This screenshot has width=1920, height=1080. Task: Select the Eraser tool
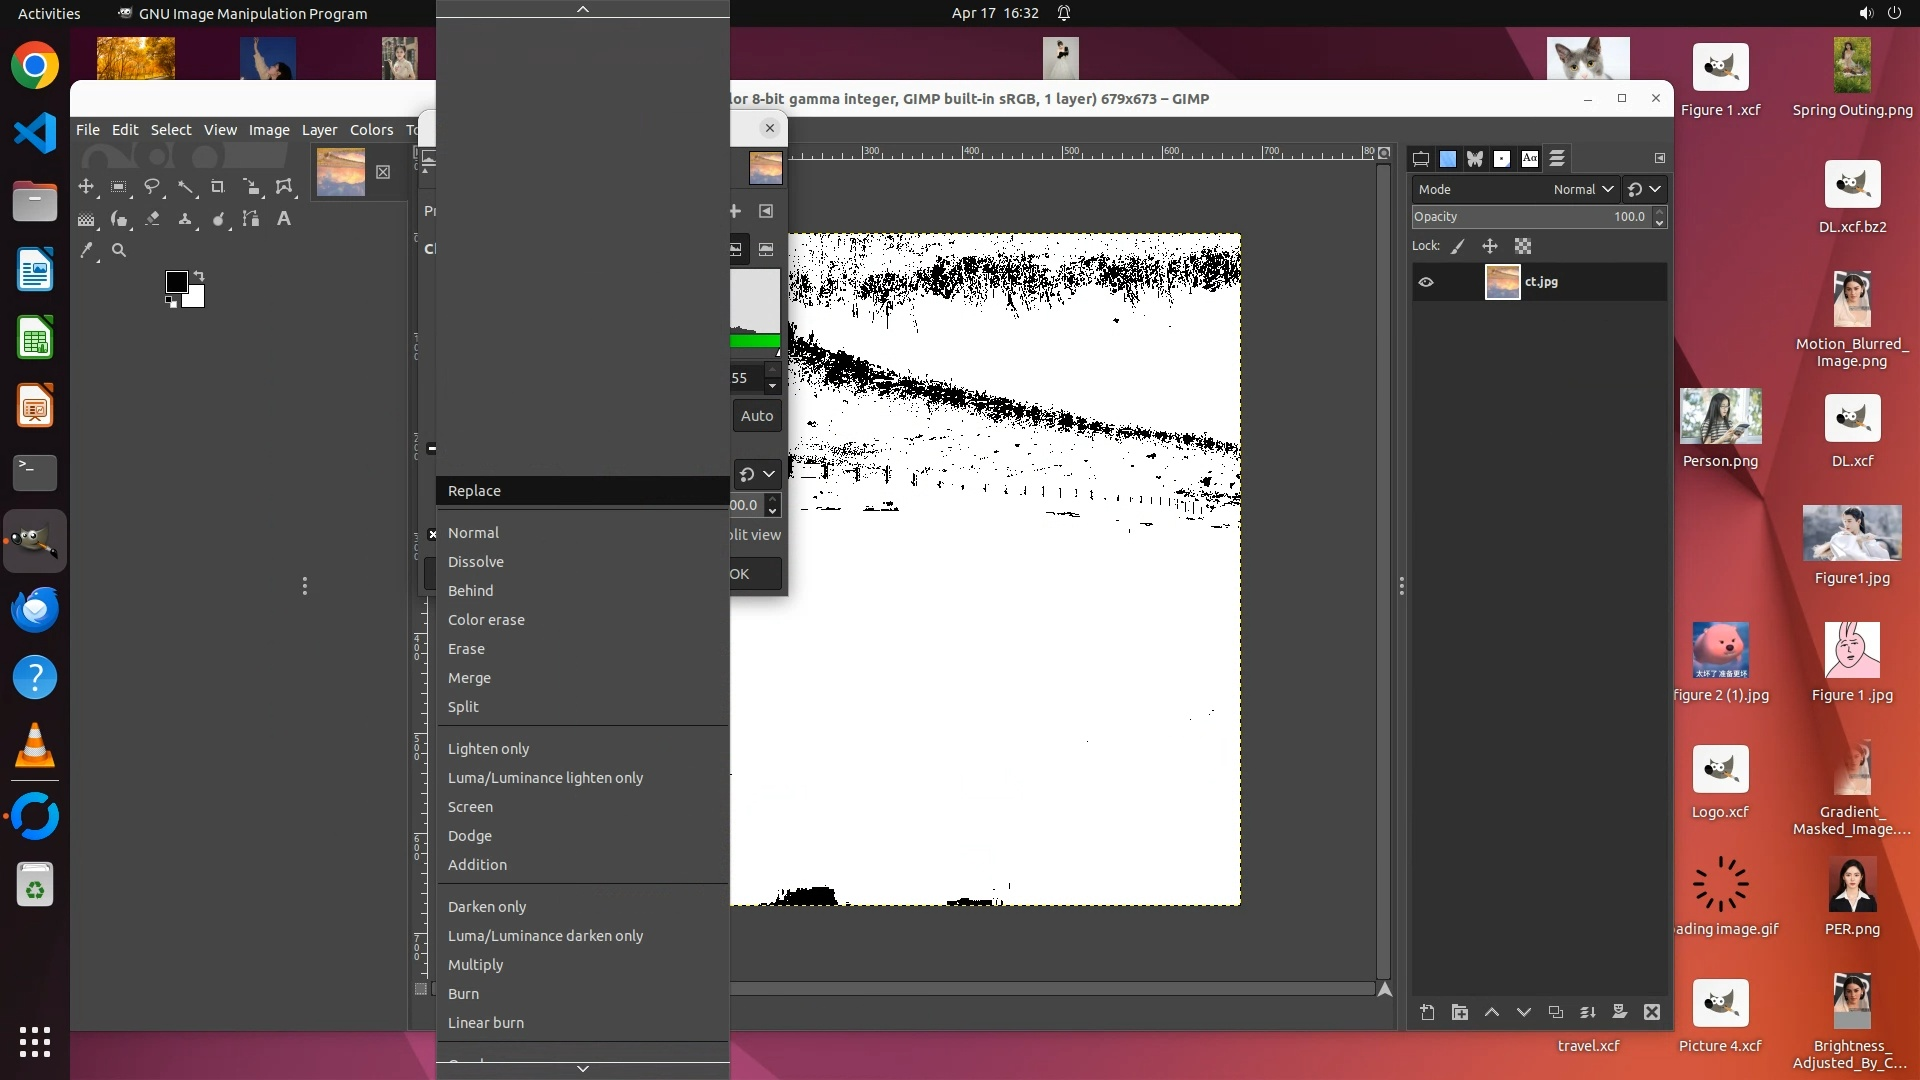click(x=152, y=219)
